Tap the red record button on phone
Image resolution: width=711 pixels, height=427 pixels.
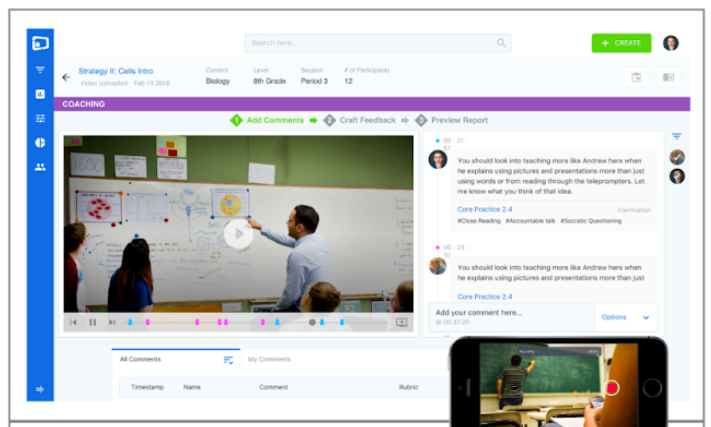pyautogui.click(x=611, y=388)
